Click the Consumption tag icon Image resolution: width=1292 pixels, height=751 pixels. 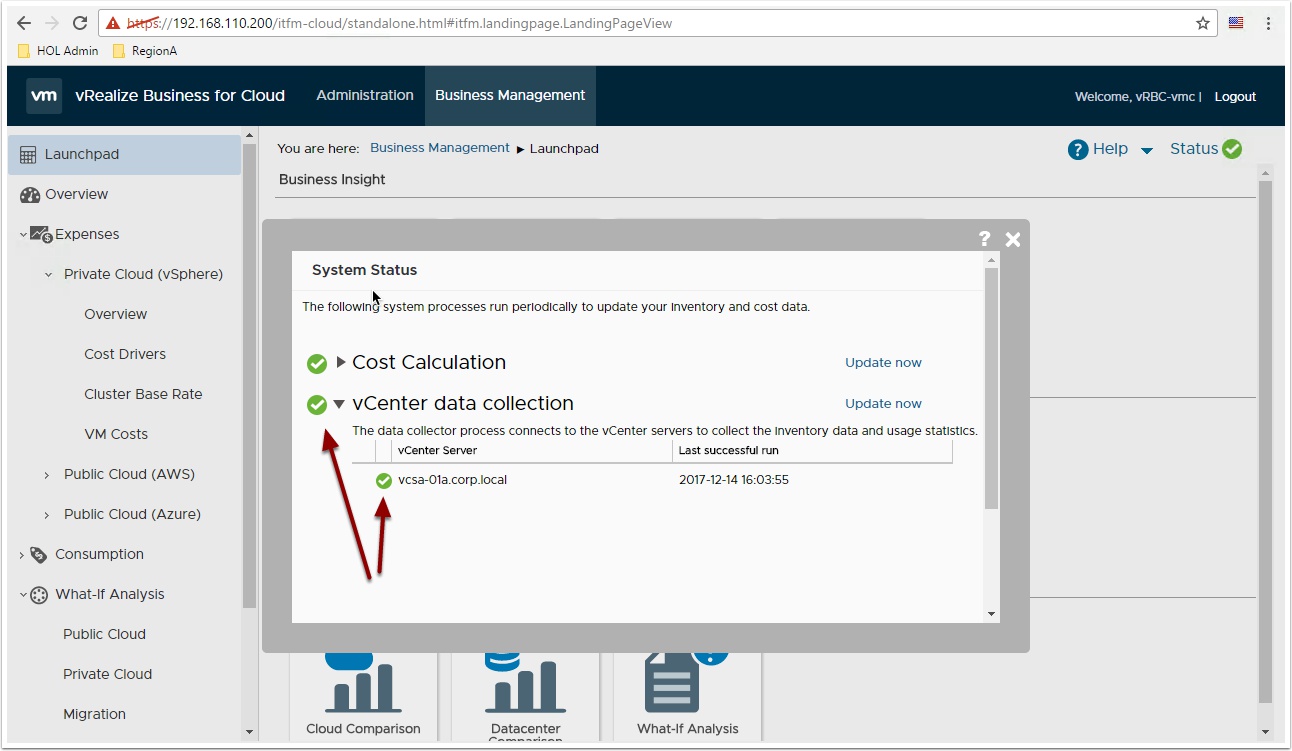pos(39,555)
